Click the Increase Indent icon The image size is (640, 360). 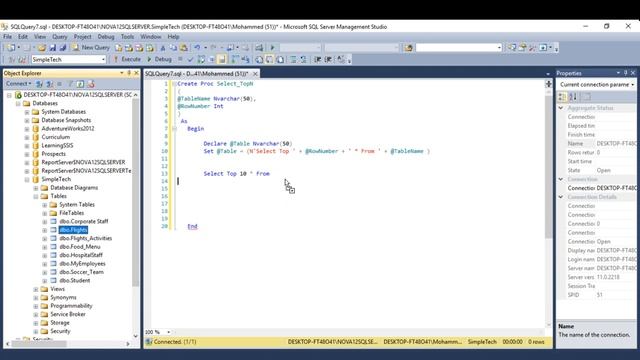(328, 60)
